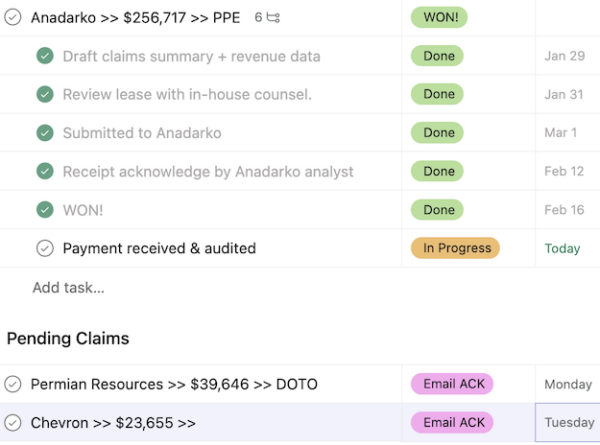The width and height of the screenshot is (600, 445).
Task: Change Email ACK status for Chevron row
Action: click(x=452, y=422)
